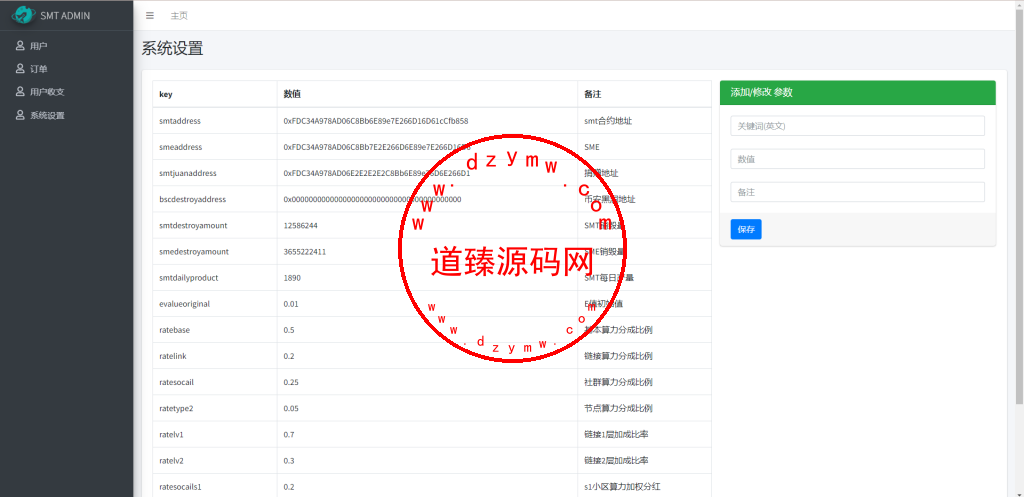Select the ratetype2 key cell
1024x497 pixels.
215,408
